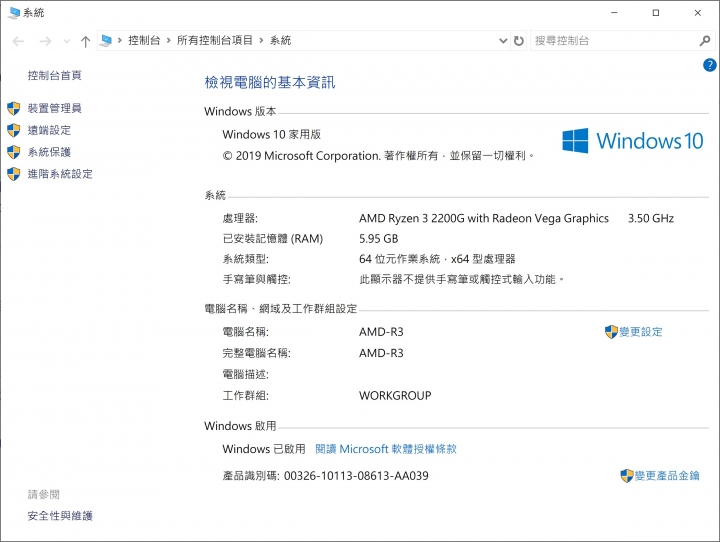Click the forward navigation arrow
This screenshot has height=542, width=720.
(x=45, y=41)
